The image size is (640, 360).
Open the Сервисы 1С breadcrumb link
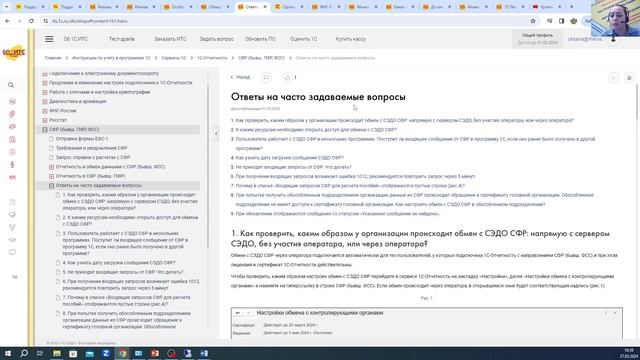[x=173, y=58]
